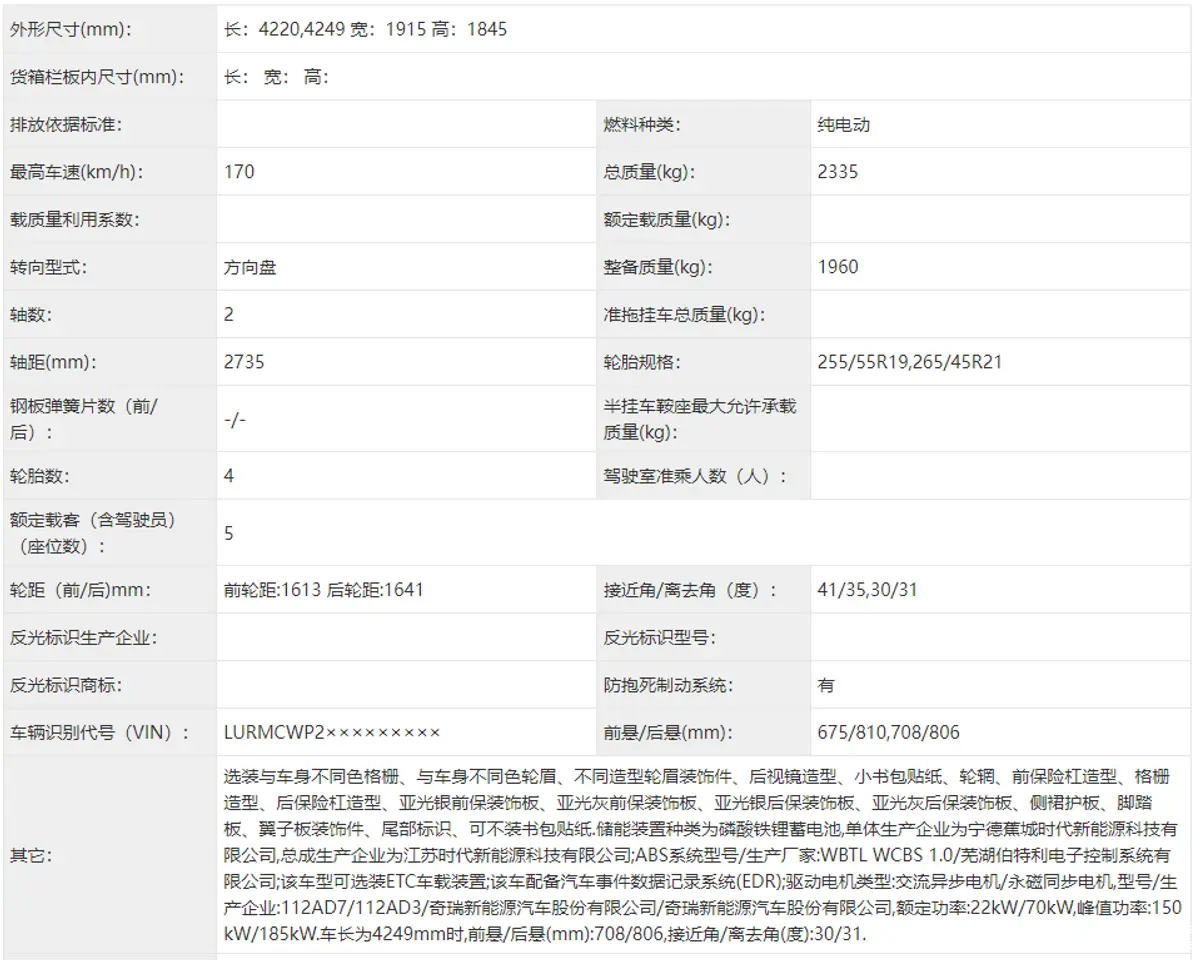Select the 纯电动 fuel type value
Viewport: 1200px width, 960px height.
click(x=843, y=125)
